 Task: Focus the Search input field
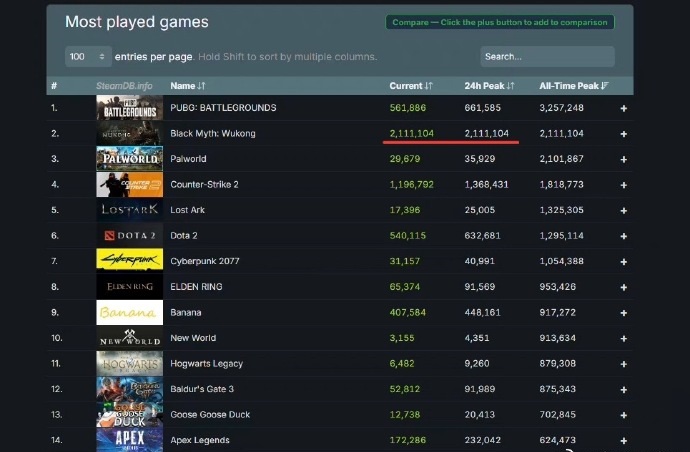point(547,57)
